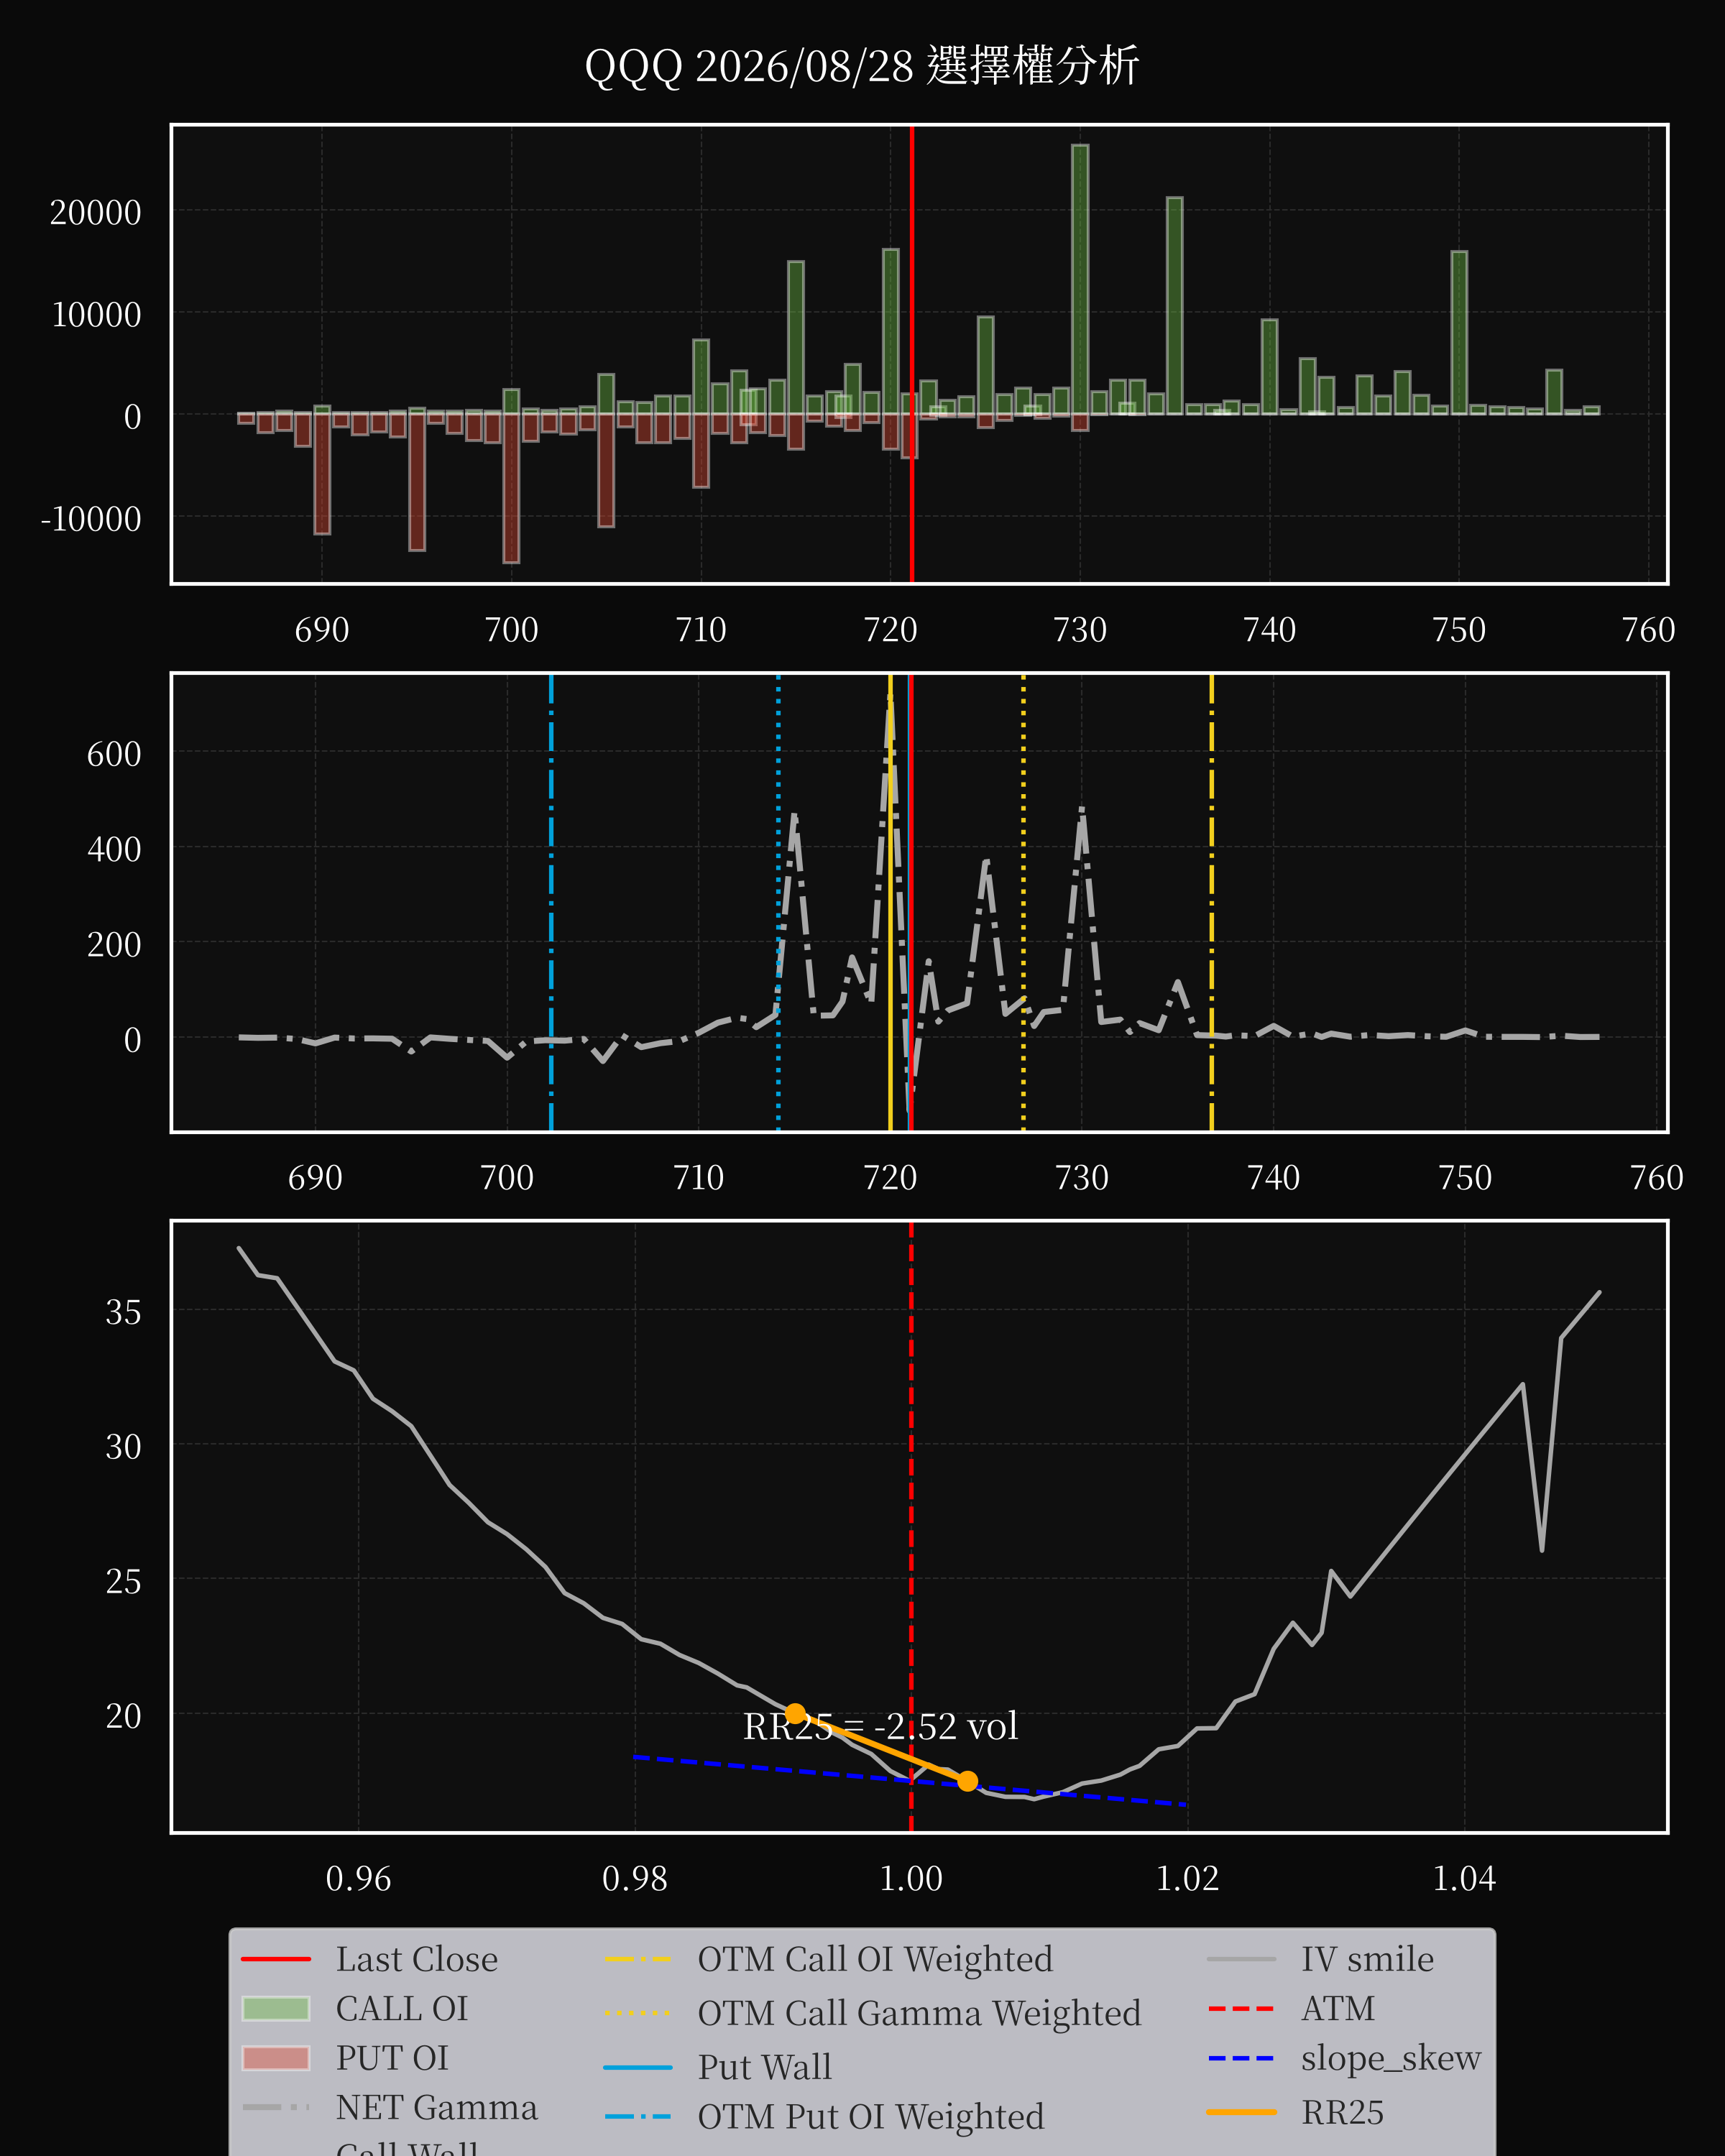
Task: Click the 400 y-axis label in gamma chart
Action: point(114,849)
